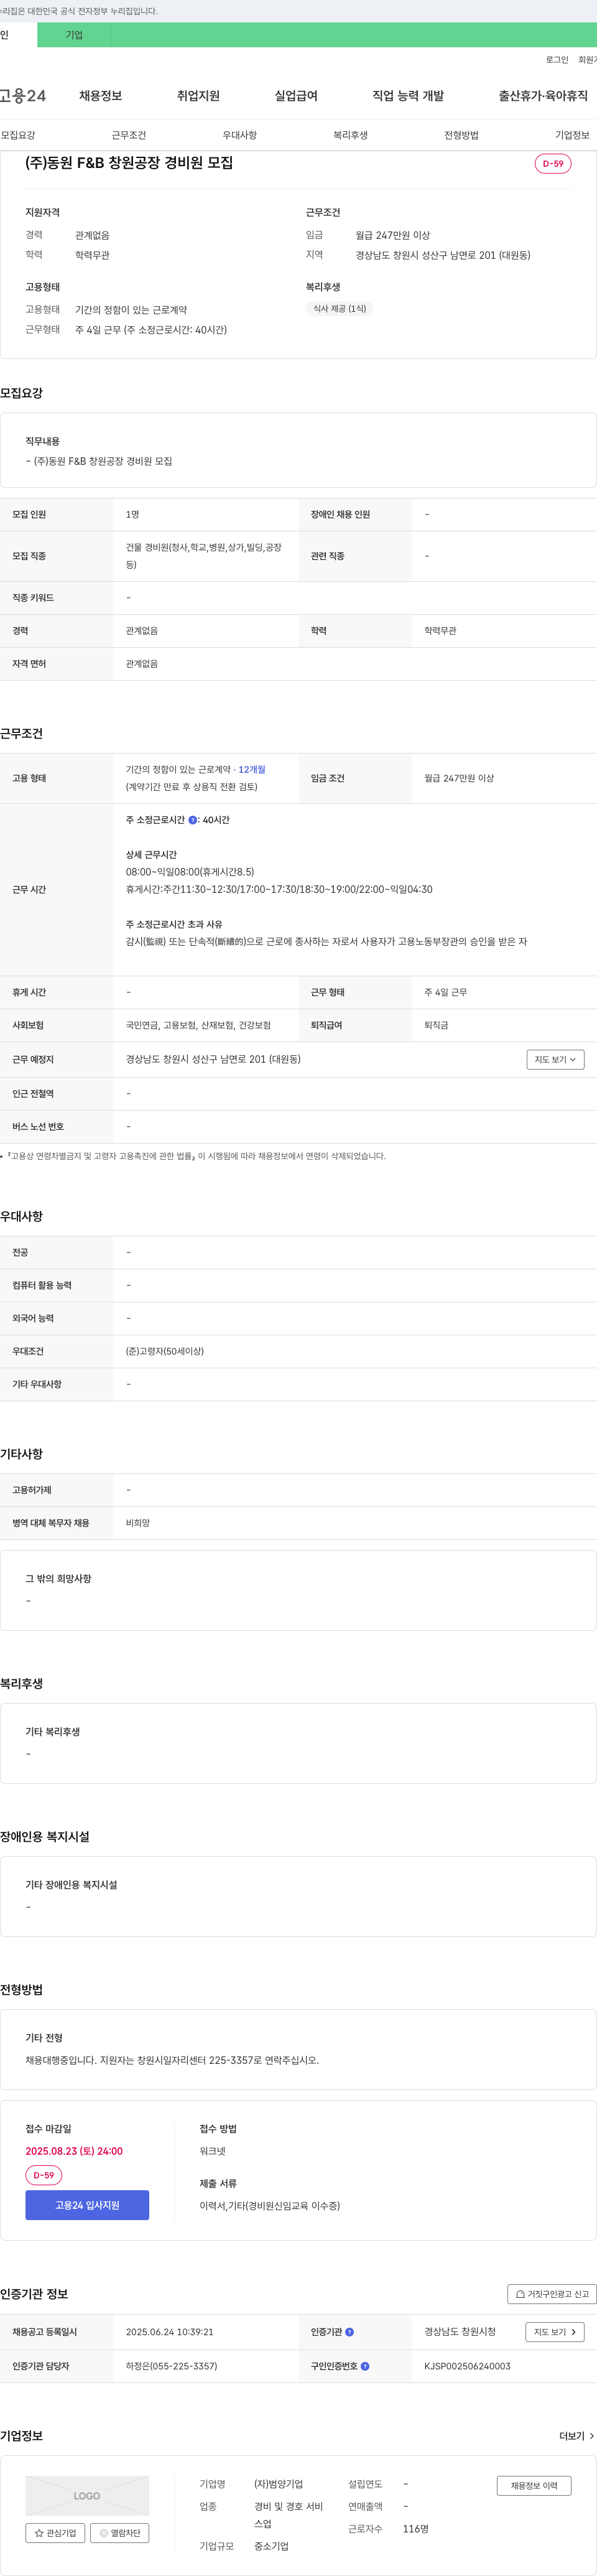Click the registration time 2025.06.24 10:39:21
Screen dimensions: 597x2576
tap(170, 2332)
